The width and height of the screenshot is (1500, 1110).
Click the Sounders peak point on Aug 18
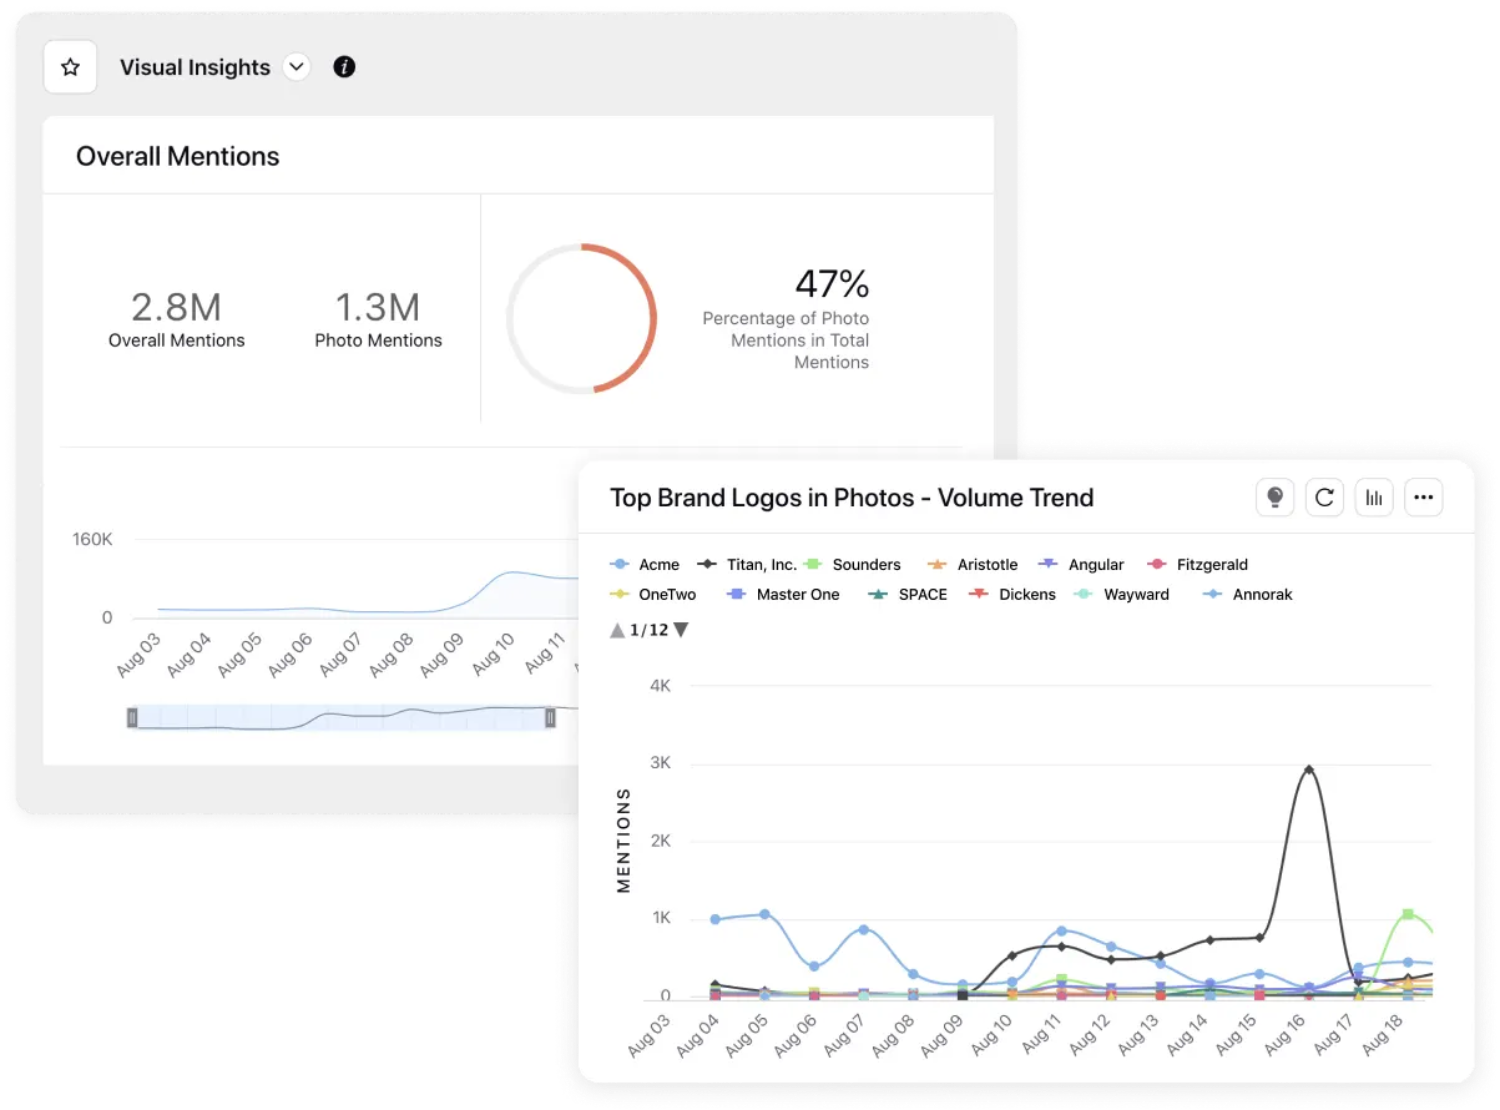(x=1408, y=914)
